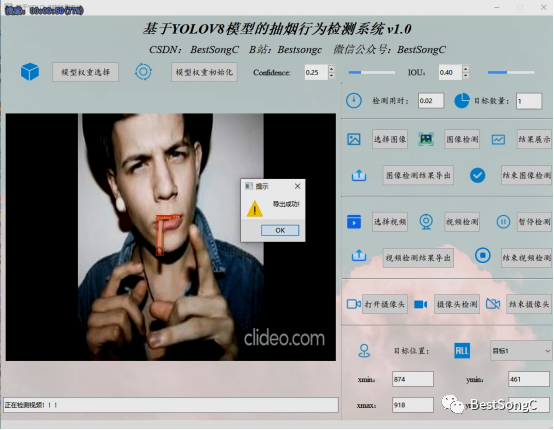The height and width of the screenshot is (430, 554).
Task: Click 摄像头检测 button
Action: pyautogui.click(x=457, y=304)
